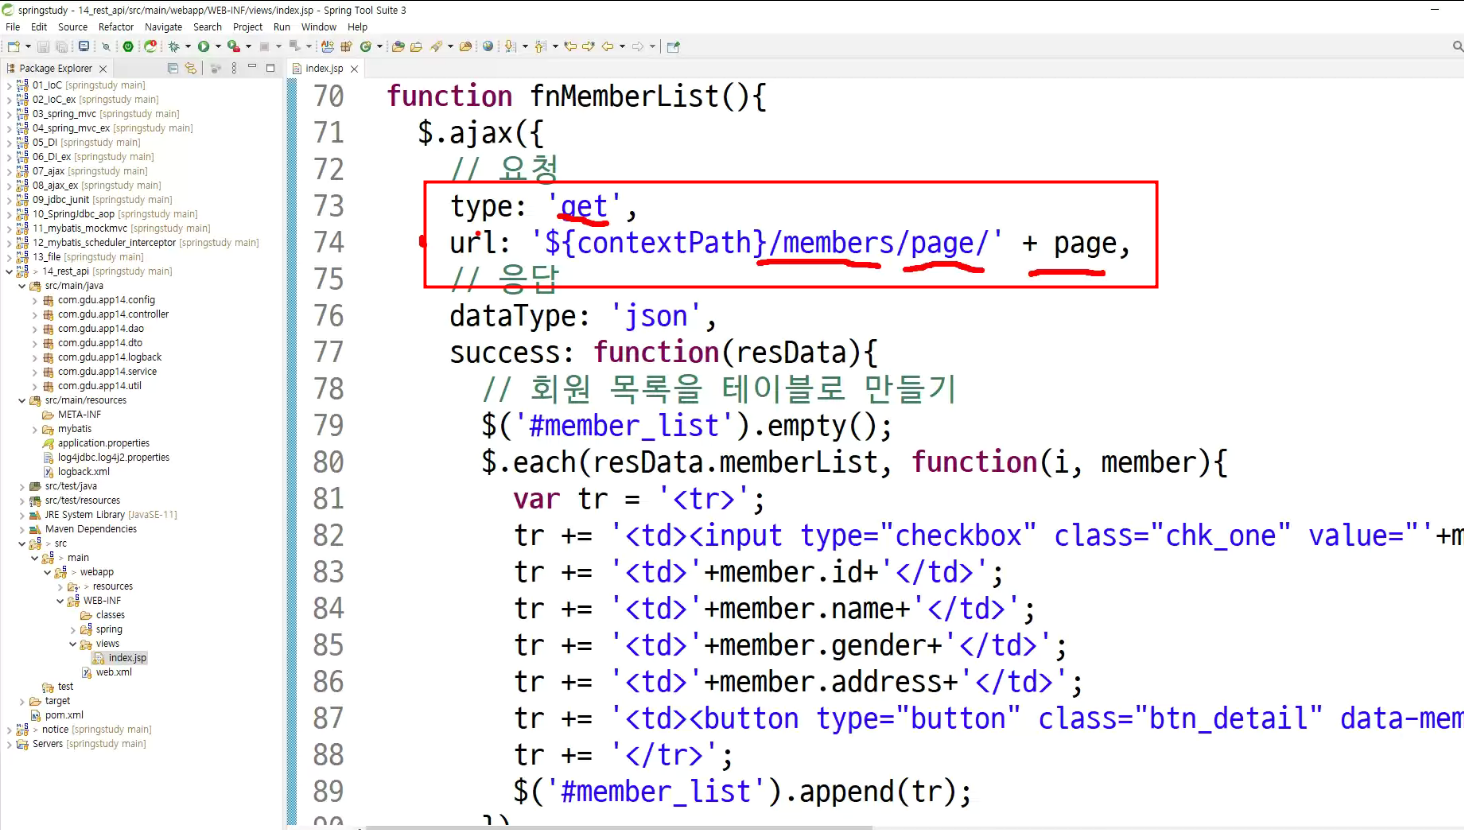
Task: Click Collapse All in Package Explorer
Action: click(x=173, y=68)
